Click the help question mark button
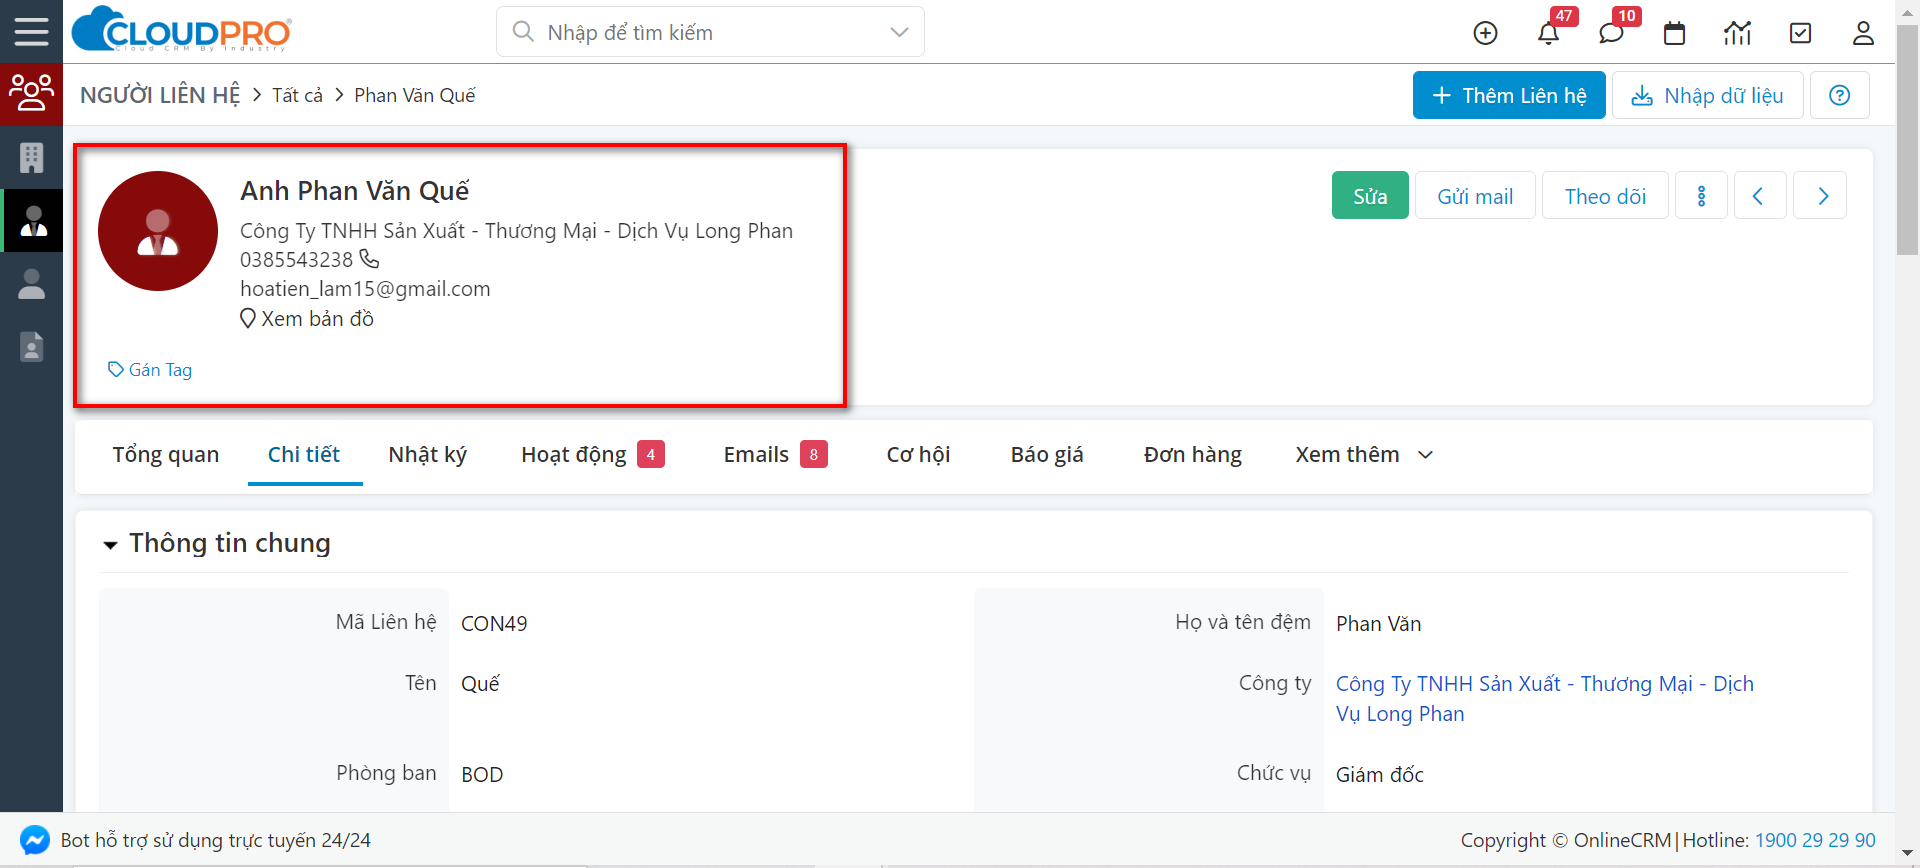 point(1839,95)
